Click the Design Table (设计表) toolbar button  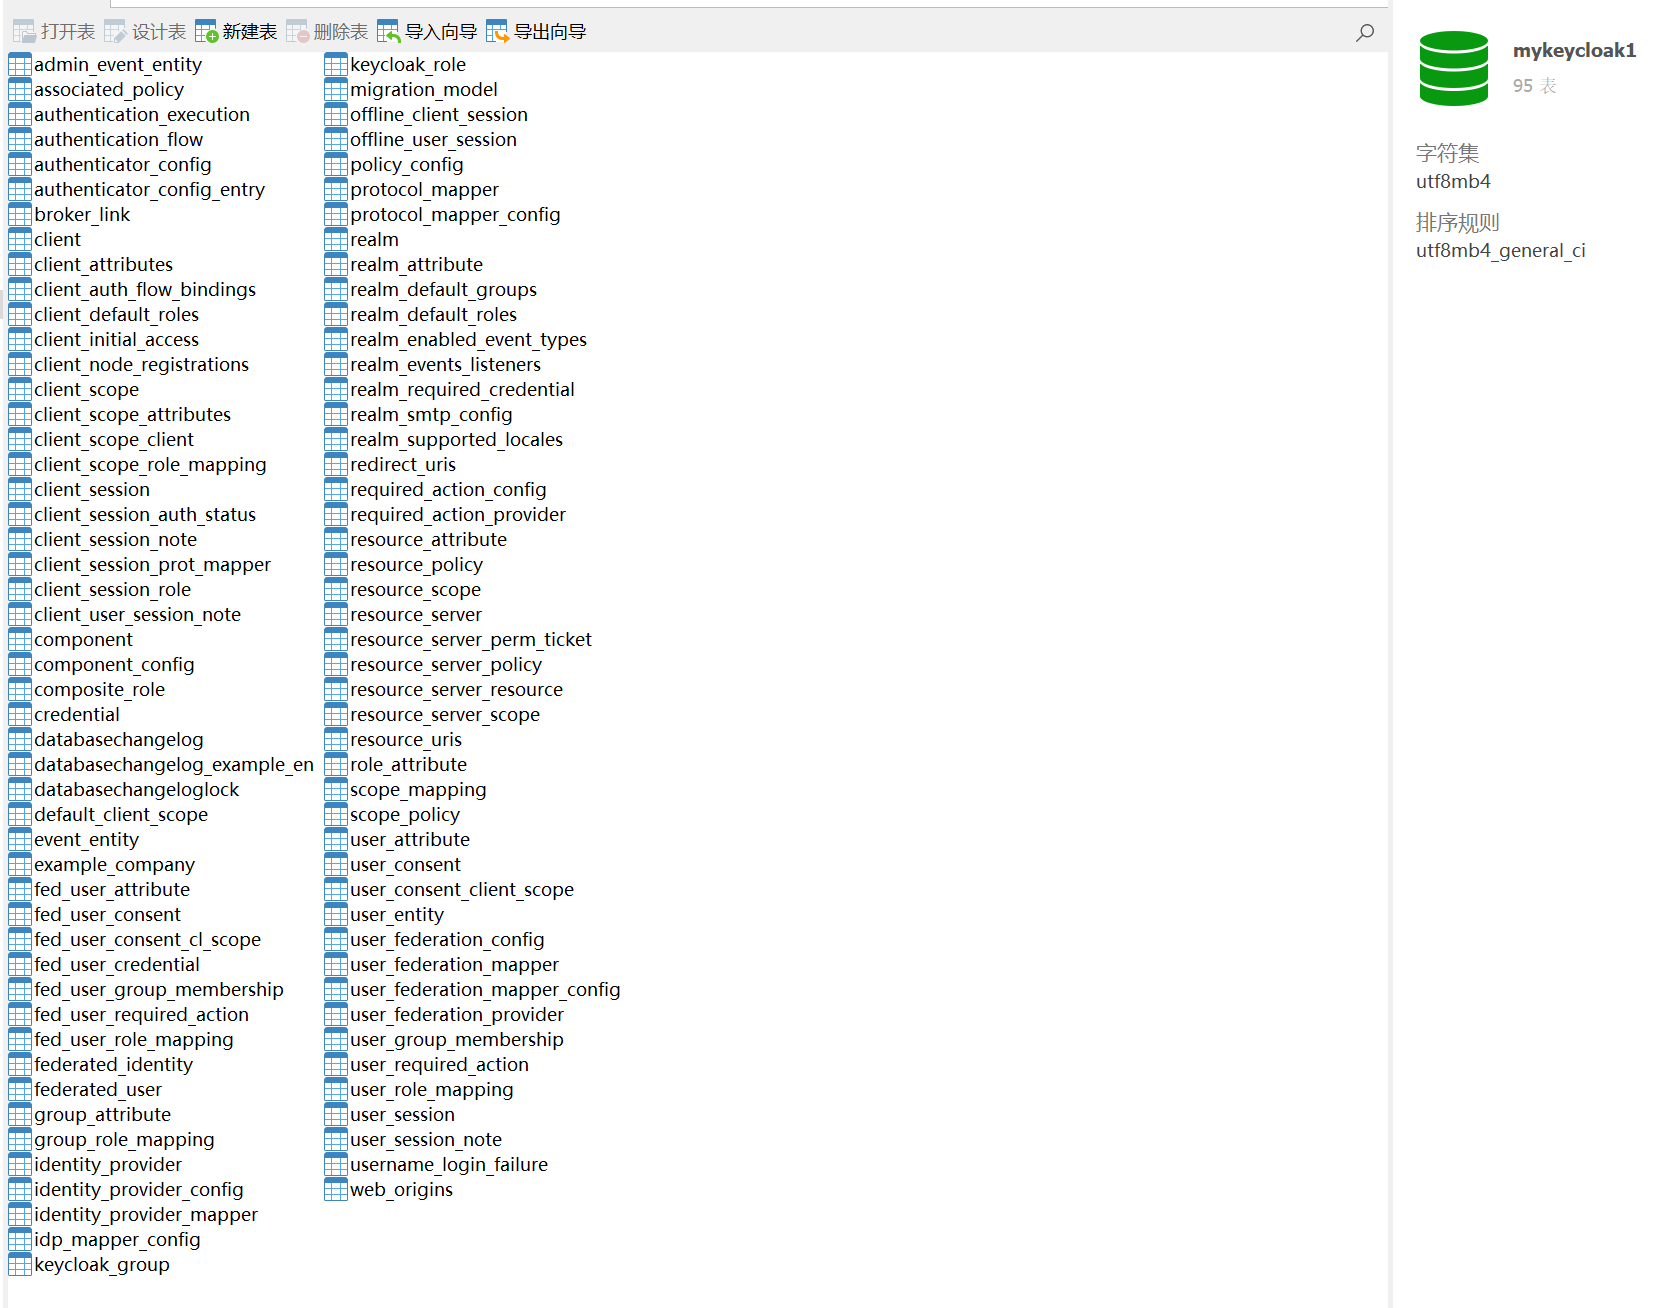[x=145, y=32]
